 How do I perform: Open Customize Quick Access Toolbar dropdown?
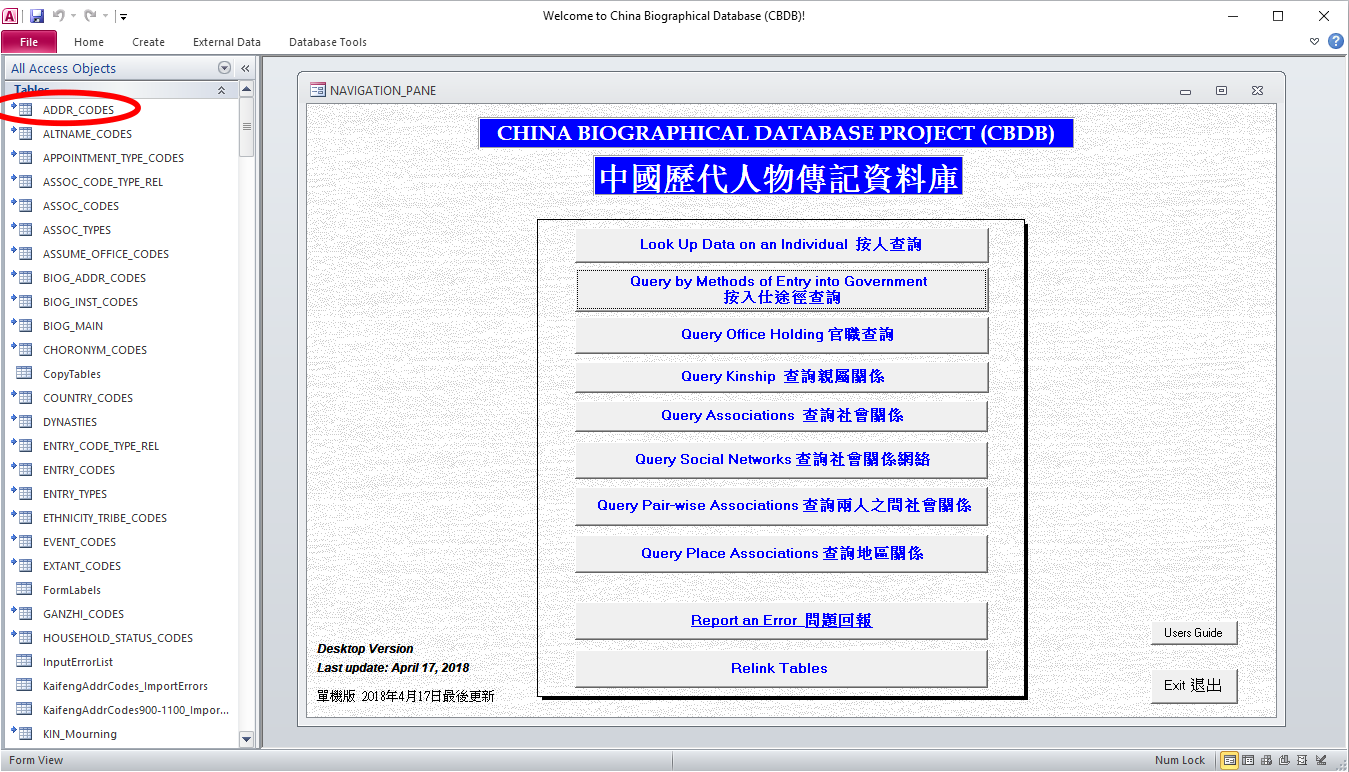point(123,16)
